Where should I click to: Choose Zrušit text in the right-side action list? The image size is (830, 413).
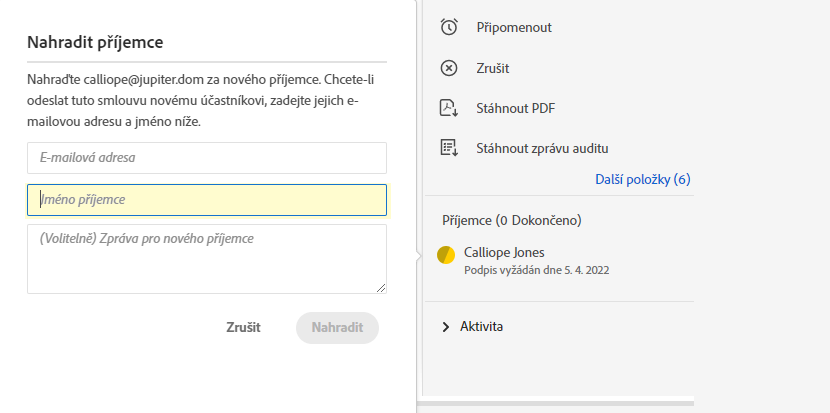click(x=493, y=68)
